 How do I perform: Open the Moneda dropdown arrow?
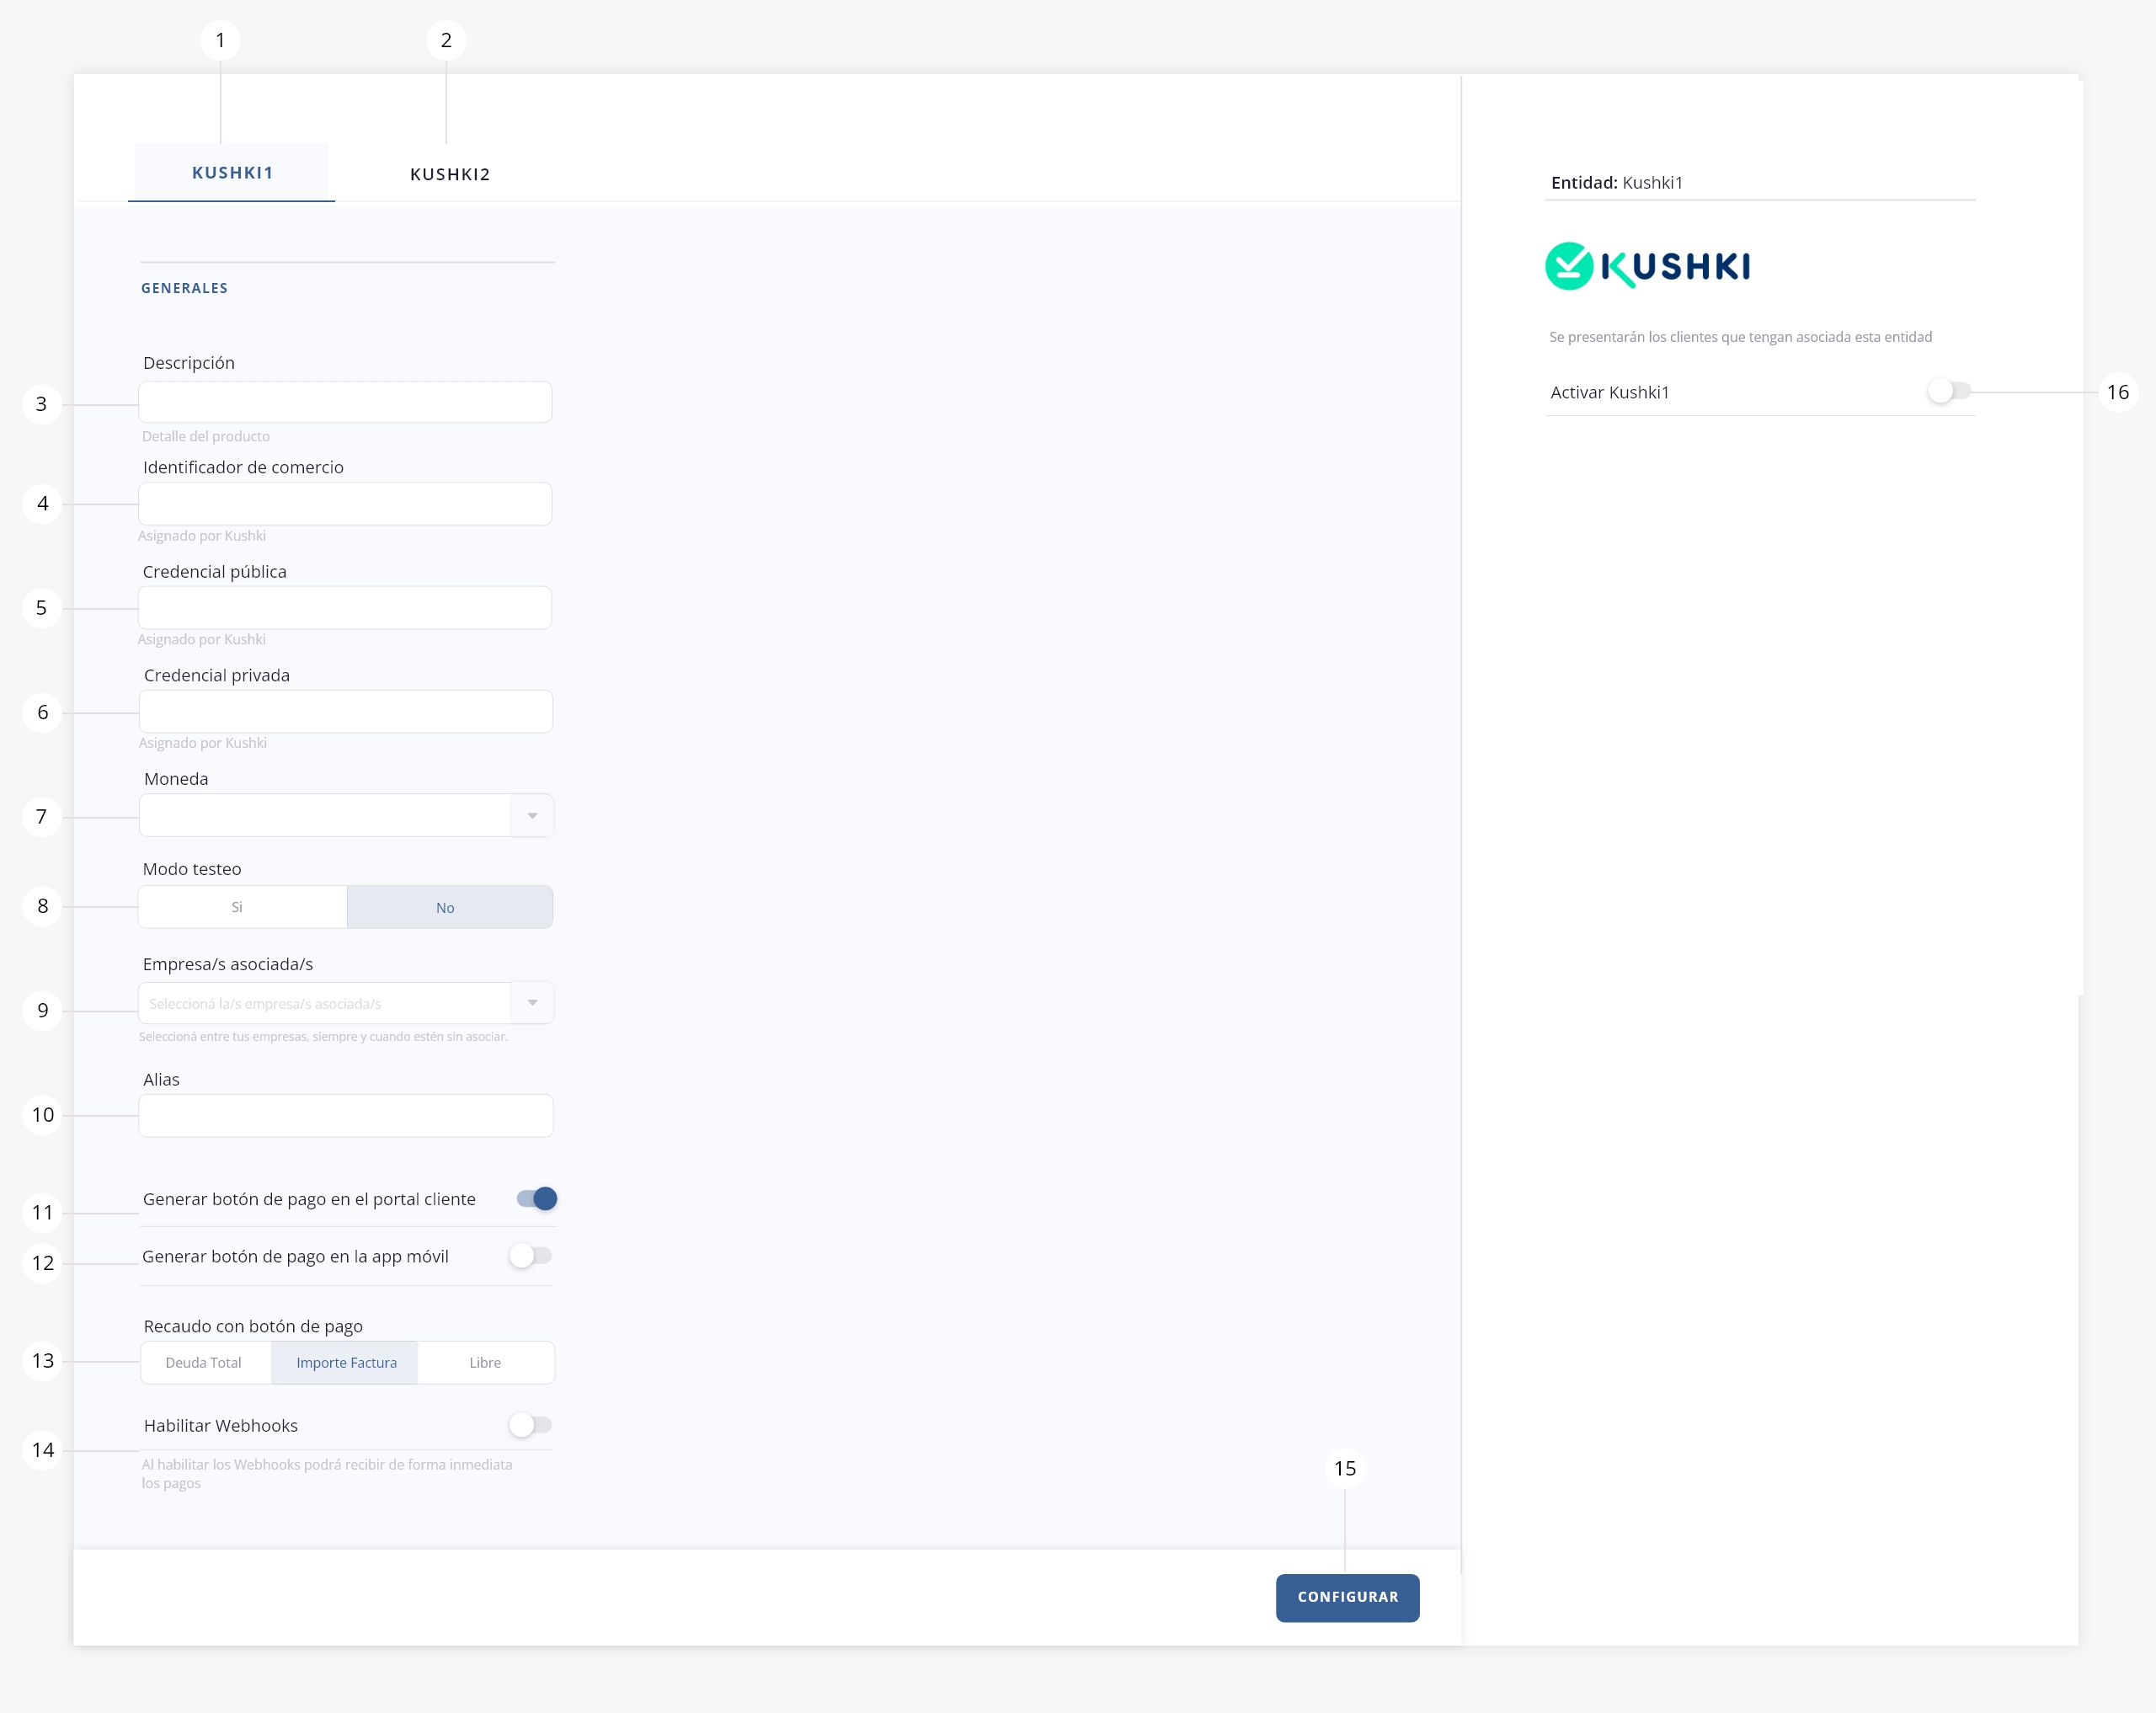coord(533,816)
